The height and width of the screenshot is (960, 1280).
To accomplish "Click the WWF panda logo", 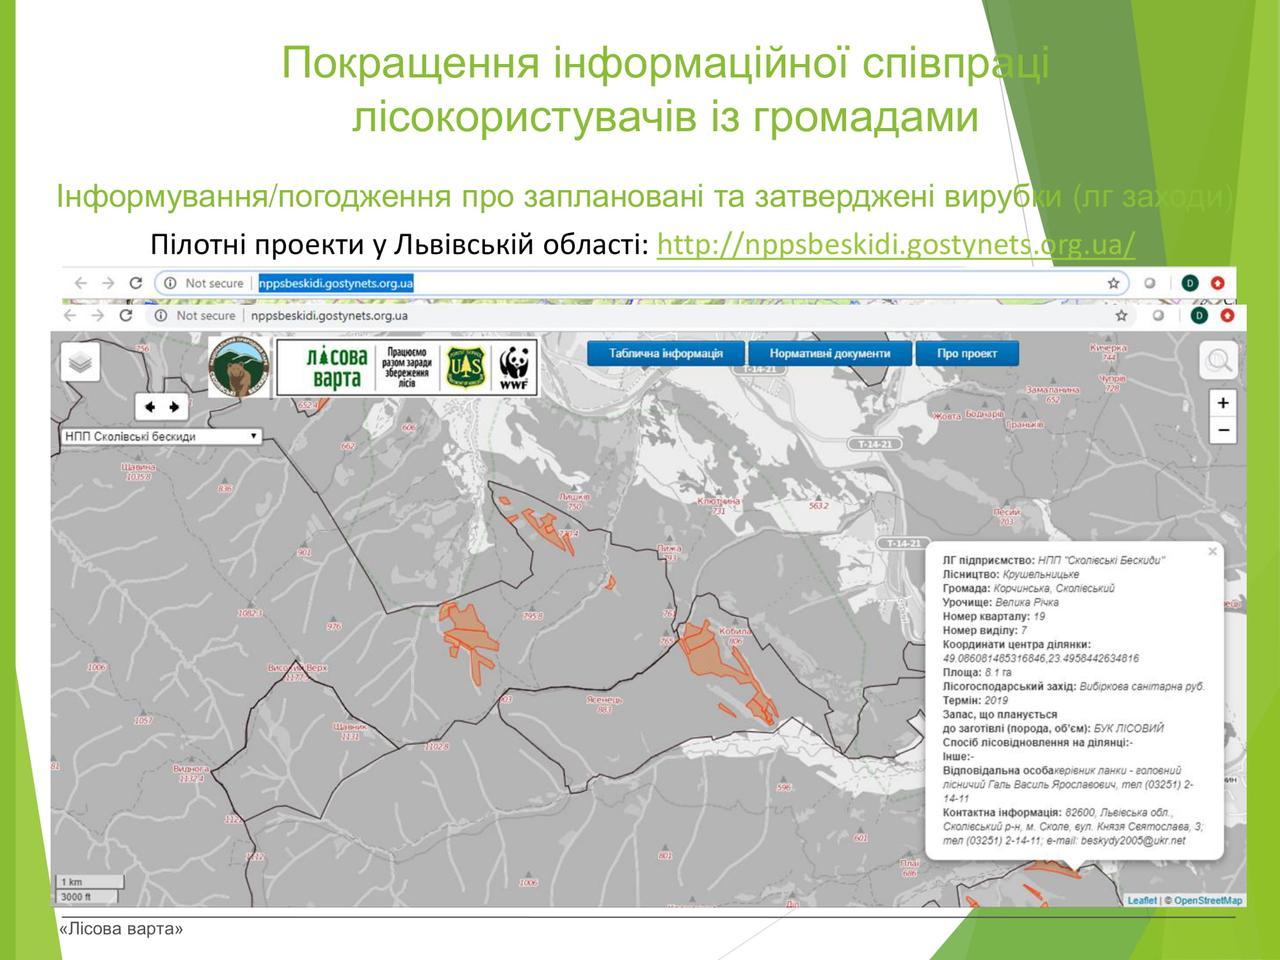I will pos(514,367).
